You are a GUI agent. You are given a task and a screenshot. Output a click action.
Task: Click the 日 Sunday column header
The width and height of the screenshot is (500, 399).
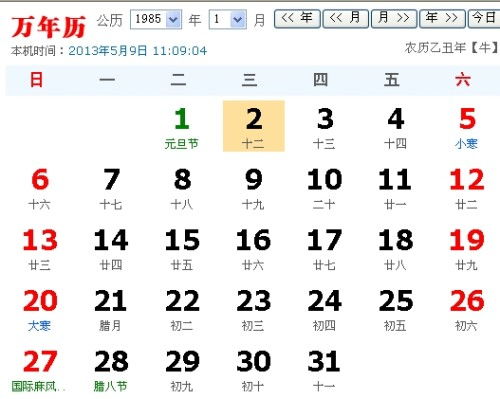coord(37,80)
